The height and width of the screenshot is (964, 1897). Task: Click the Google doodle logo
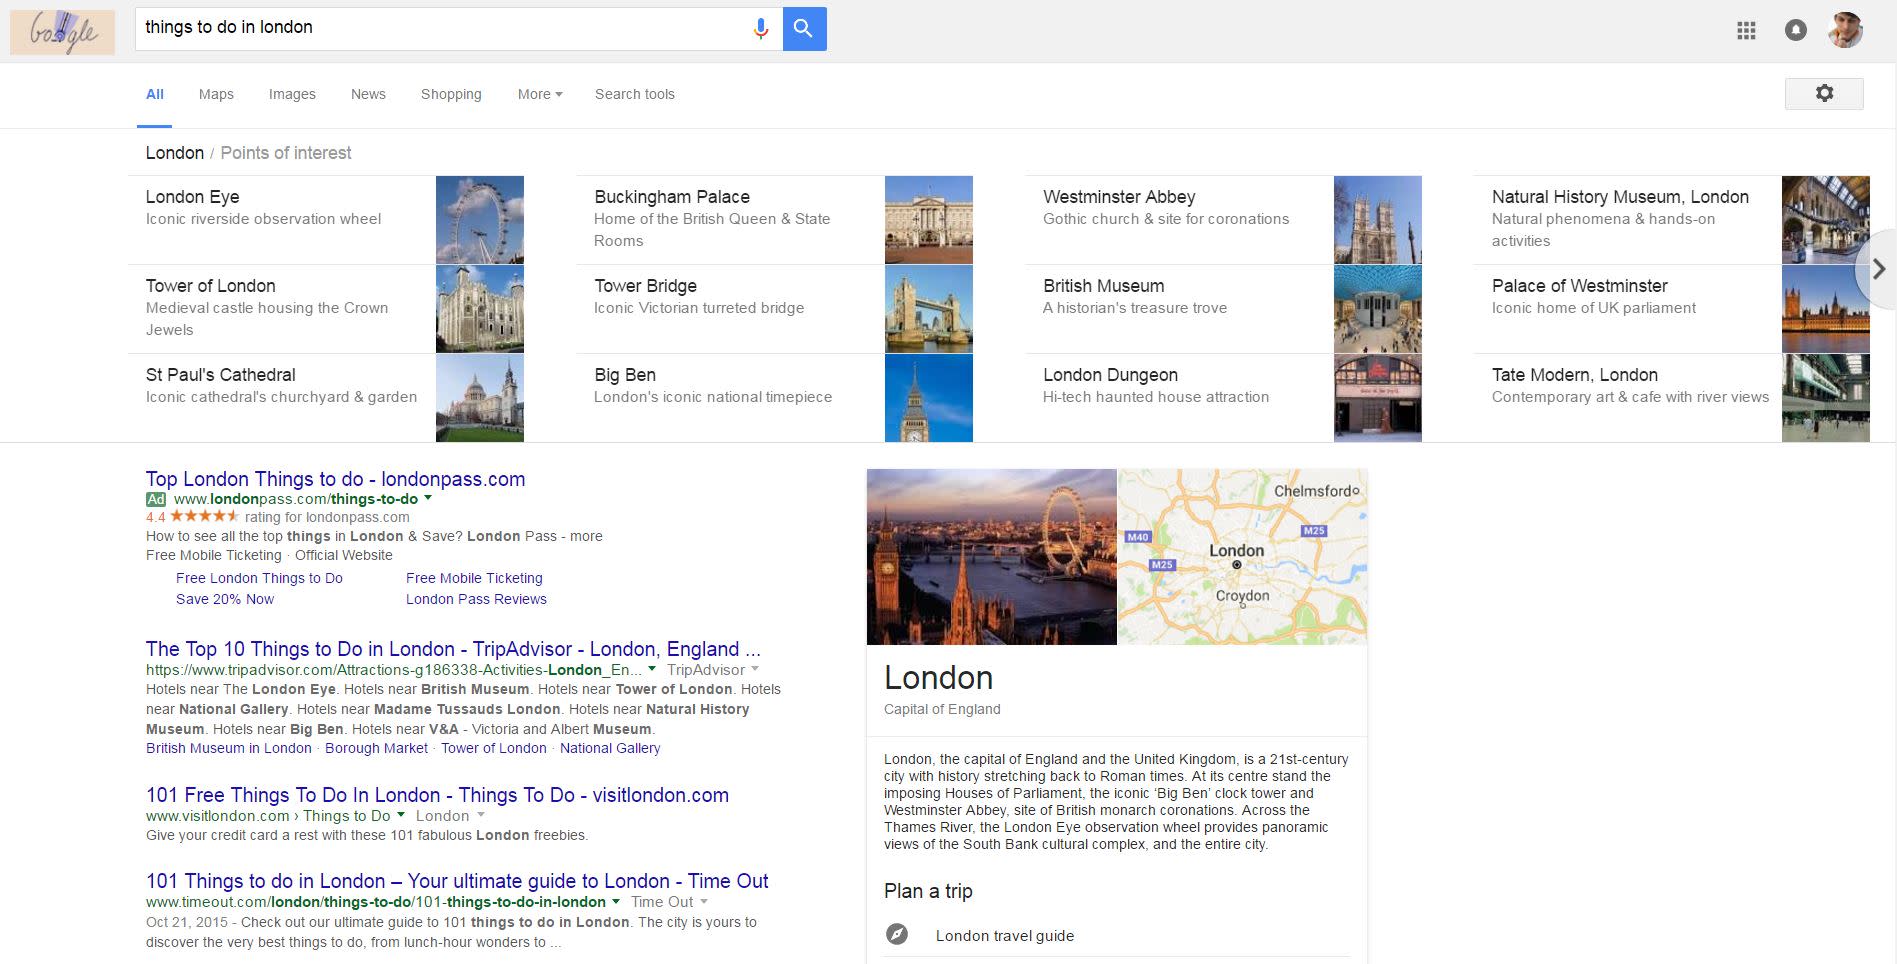[62, 32]
